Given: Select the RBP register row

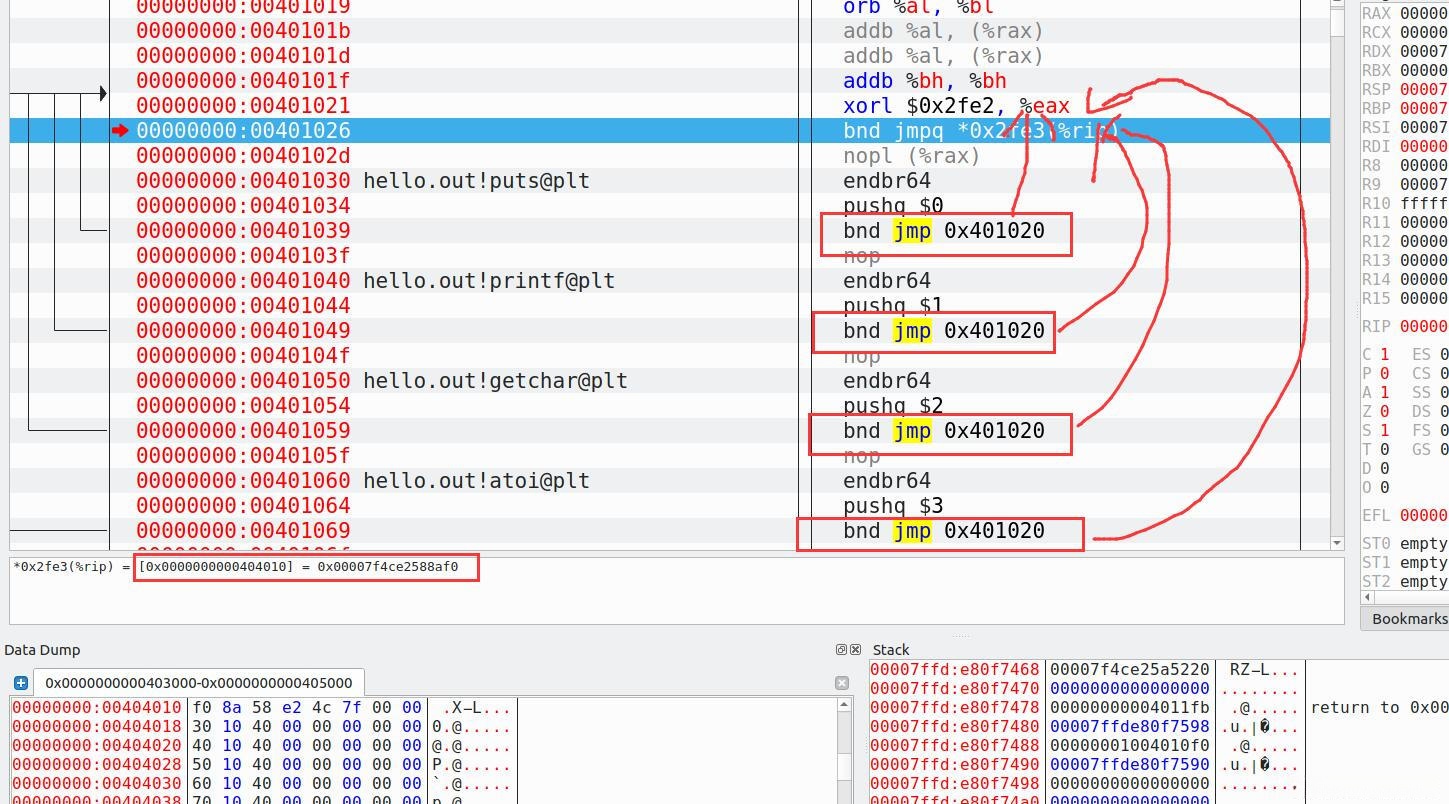Looking at the screenshot, I should point(1405,108).
